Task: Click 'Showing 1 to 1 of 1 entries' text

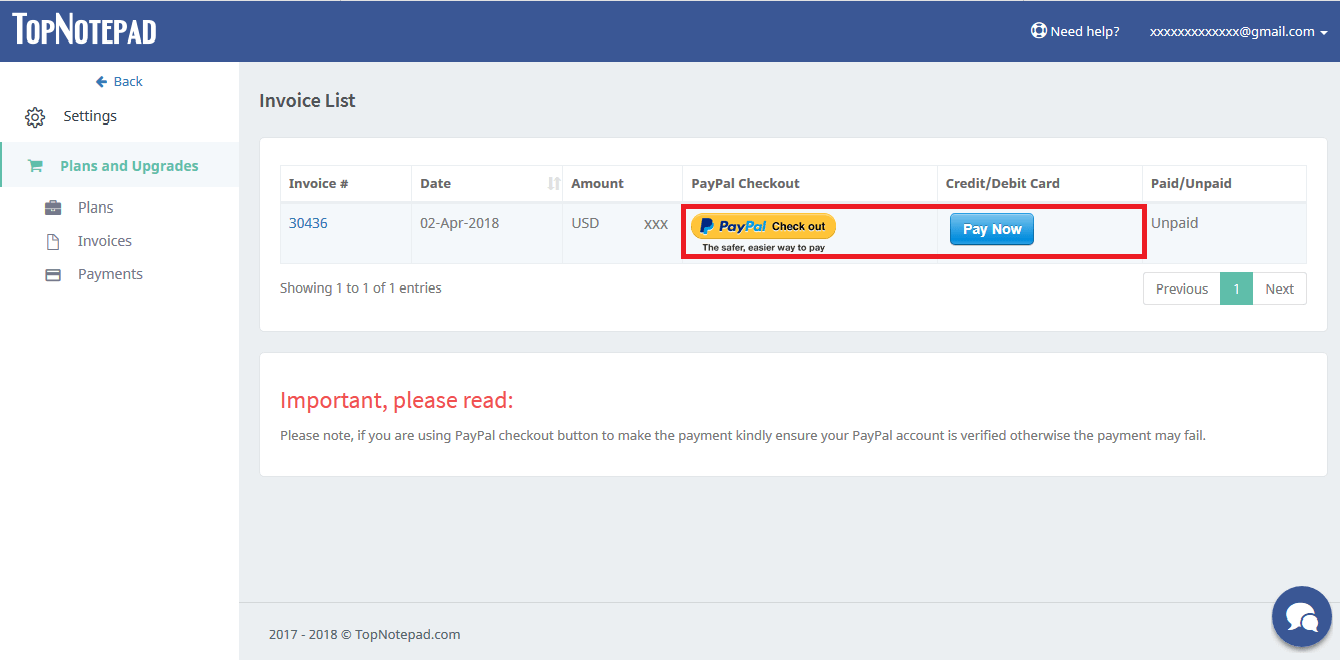Action: tap(360, 288)
